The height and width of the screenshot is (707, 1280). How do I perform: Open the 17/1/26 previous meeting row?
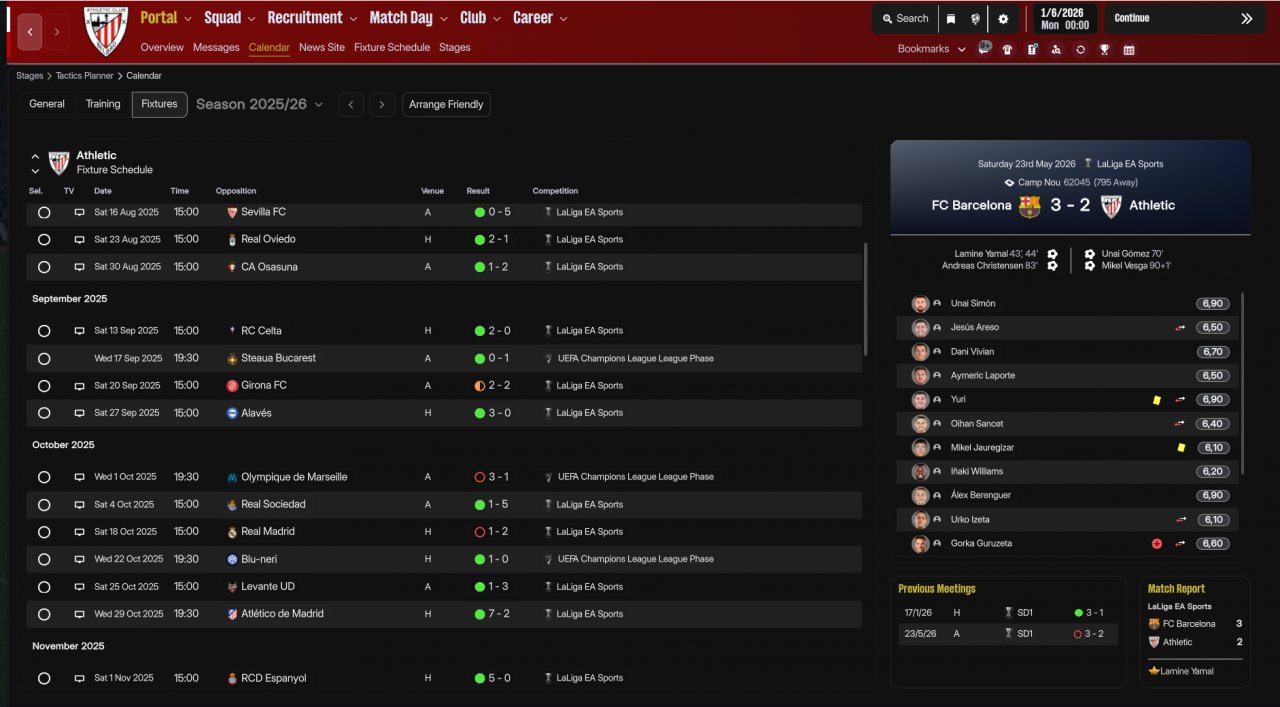tap(1008, 613)
